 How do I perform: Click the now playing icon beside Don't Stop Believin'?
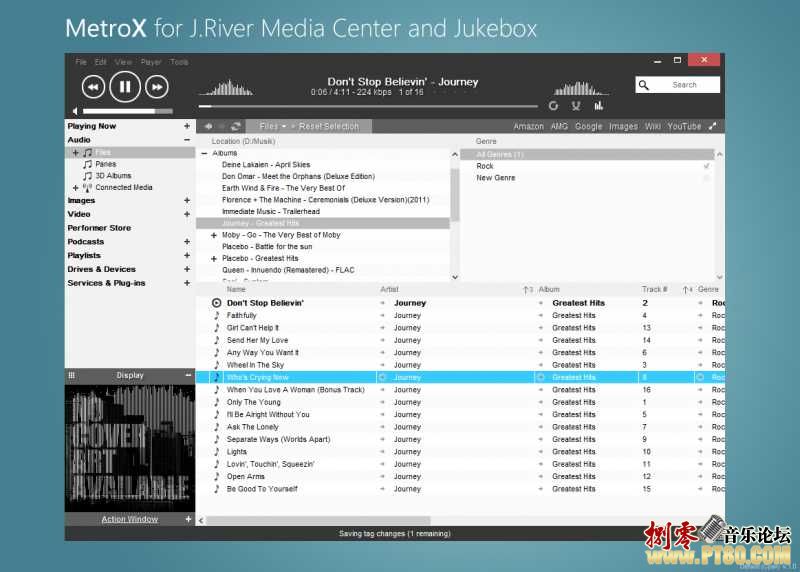tap(216, 303)
